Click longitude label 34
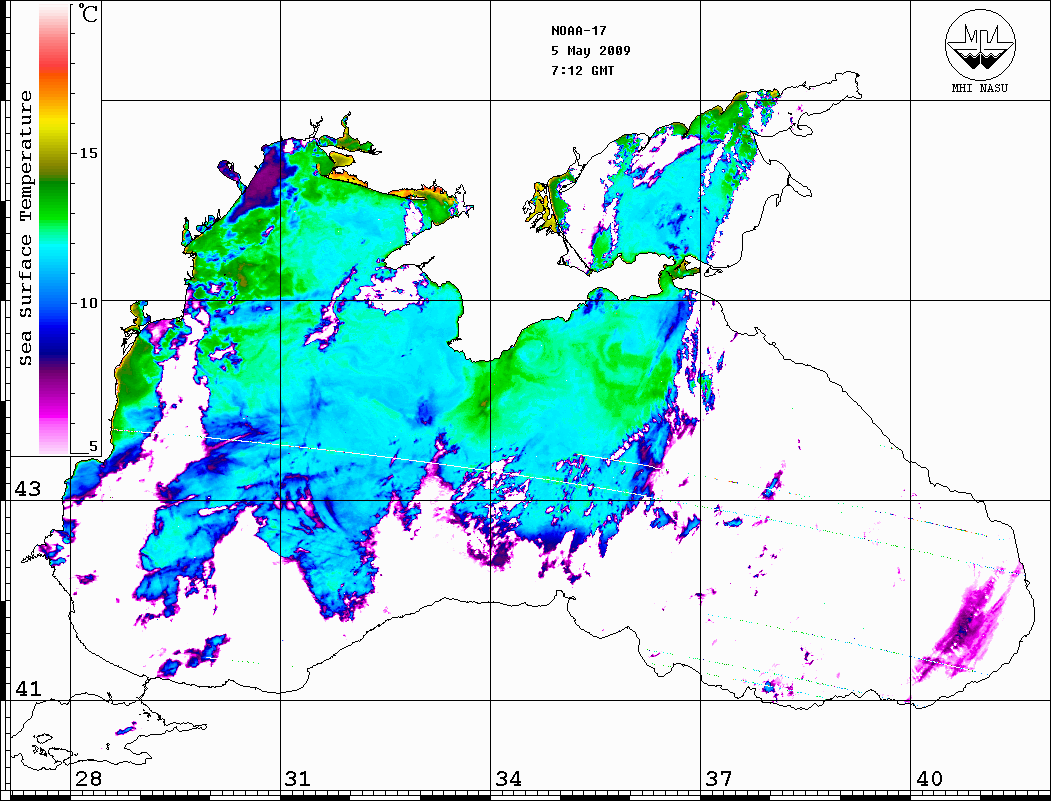This screenshot has width=1051, height=801. point(508,779)
